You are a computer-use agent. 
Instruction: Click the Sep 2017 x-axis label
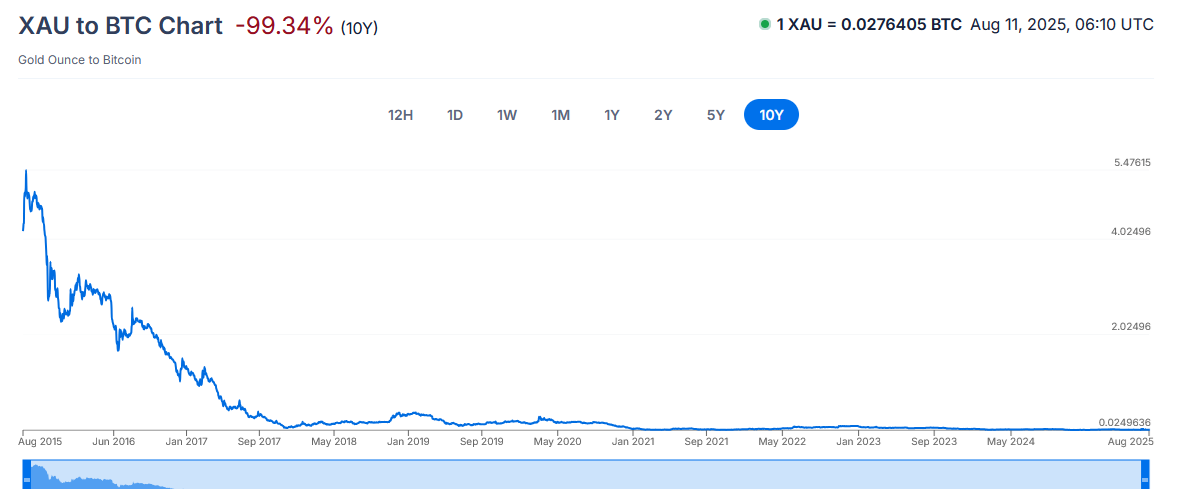pyautogui.click(x=258, y=442)
